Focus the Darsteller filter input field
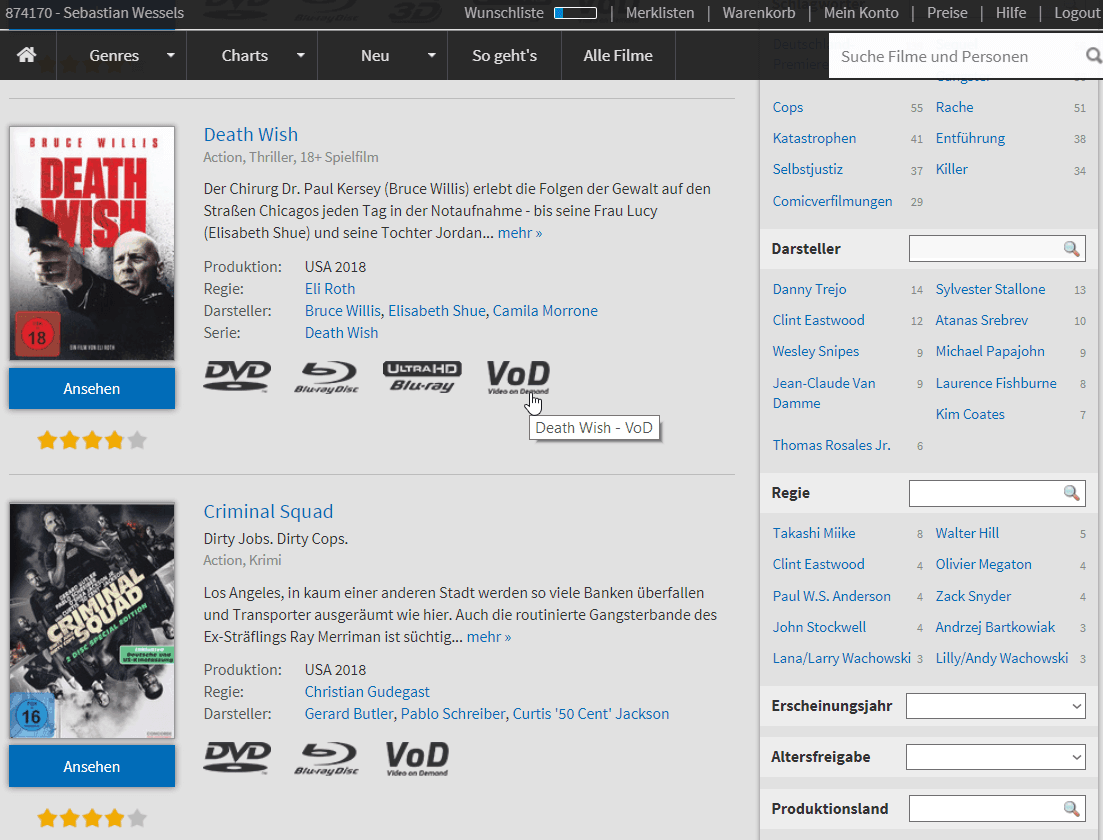 point(997,248)
